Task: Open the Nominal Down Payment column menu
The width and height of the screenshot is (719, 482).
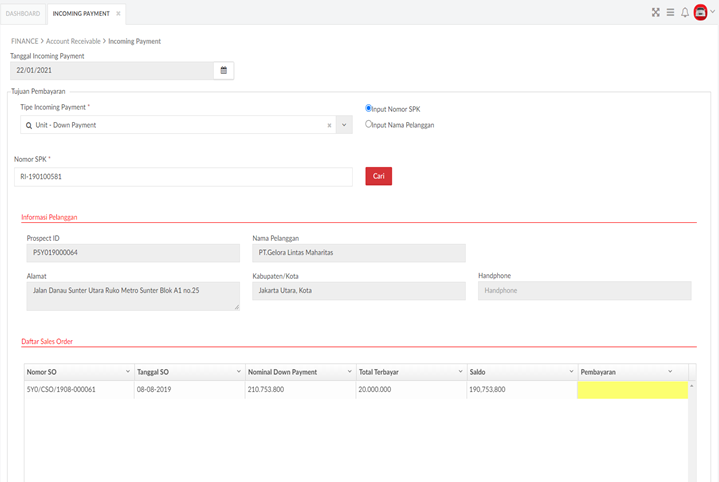Action: (x=350, y=371)
